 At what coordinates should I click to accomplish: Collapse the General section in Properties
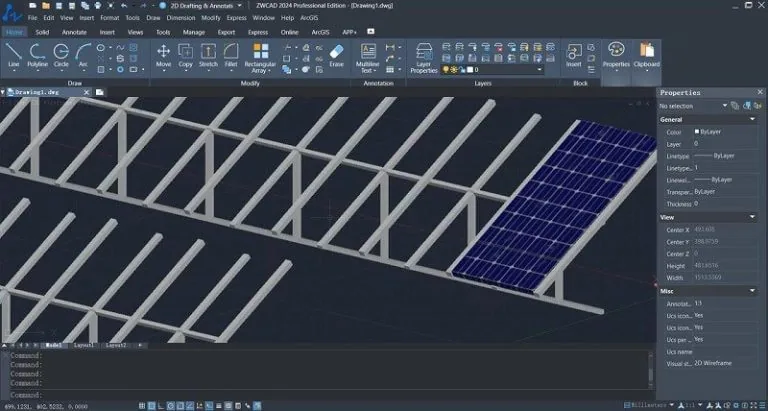pyautogui.click(x=752, y=119)
